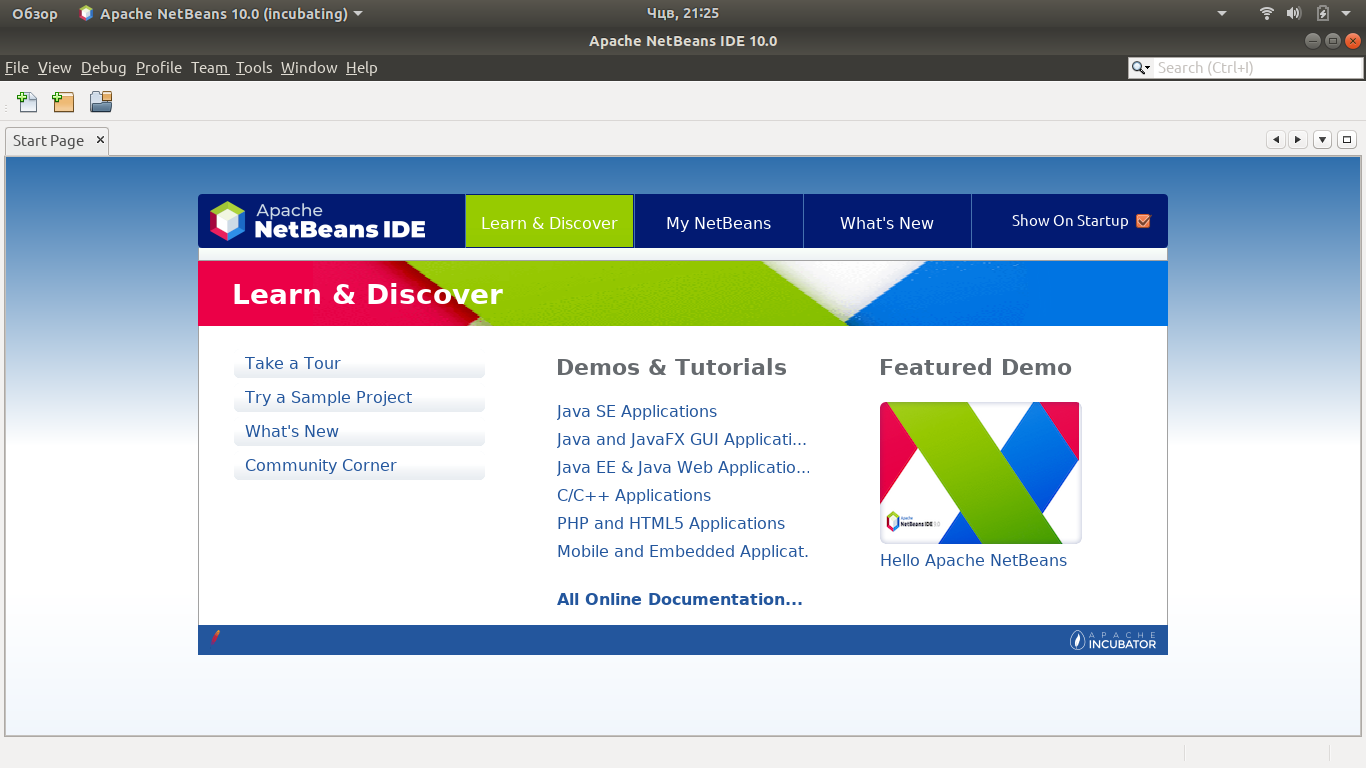
Task: Open the Tools menu
Action: coord(254,68)
